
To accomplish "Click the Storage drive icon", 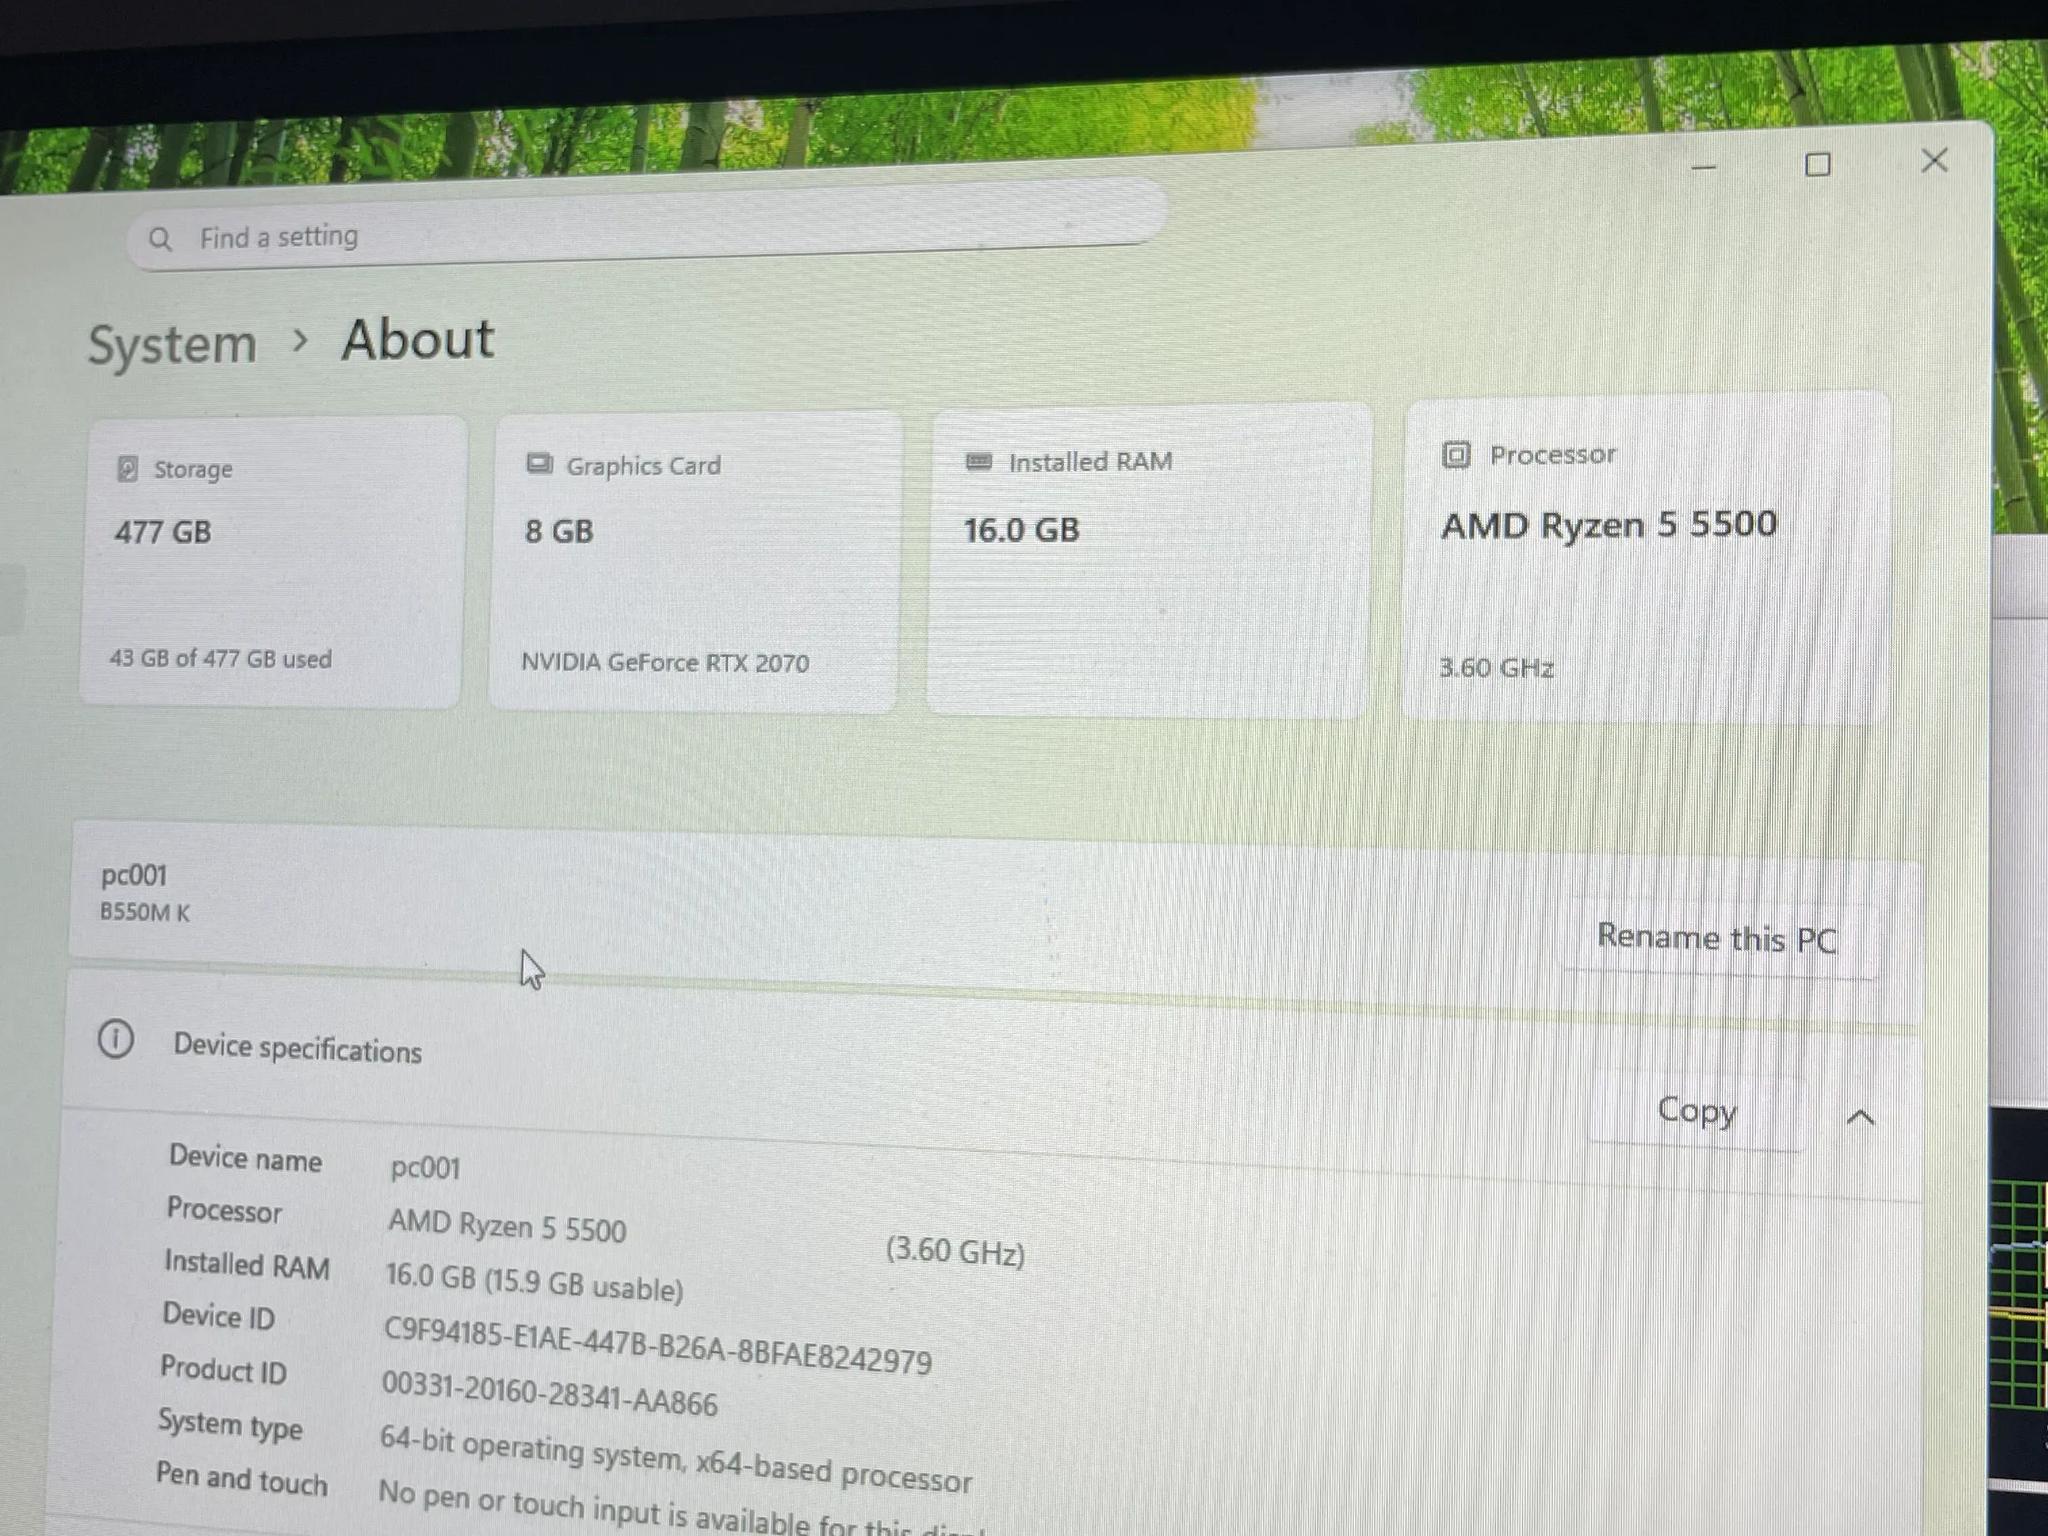I will pos(127,468).
